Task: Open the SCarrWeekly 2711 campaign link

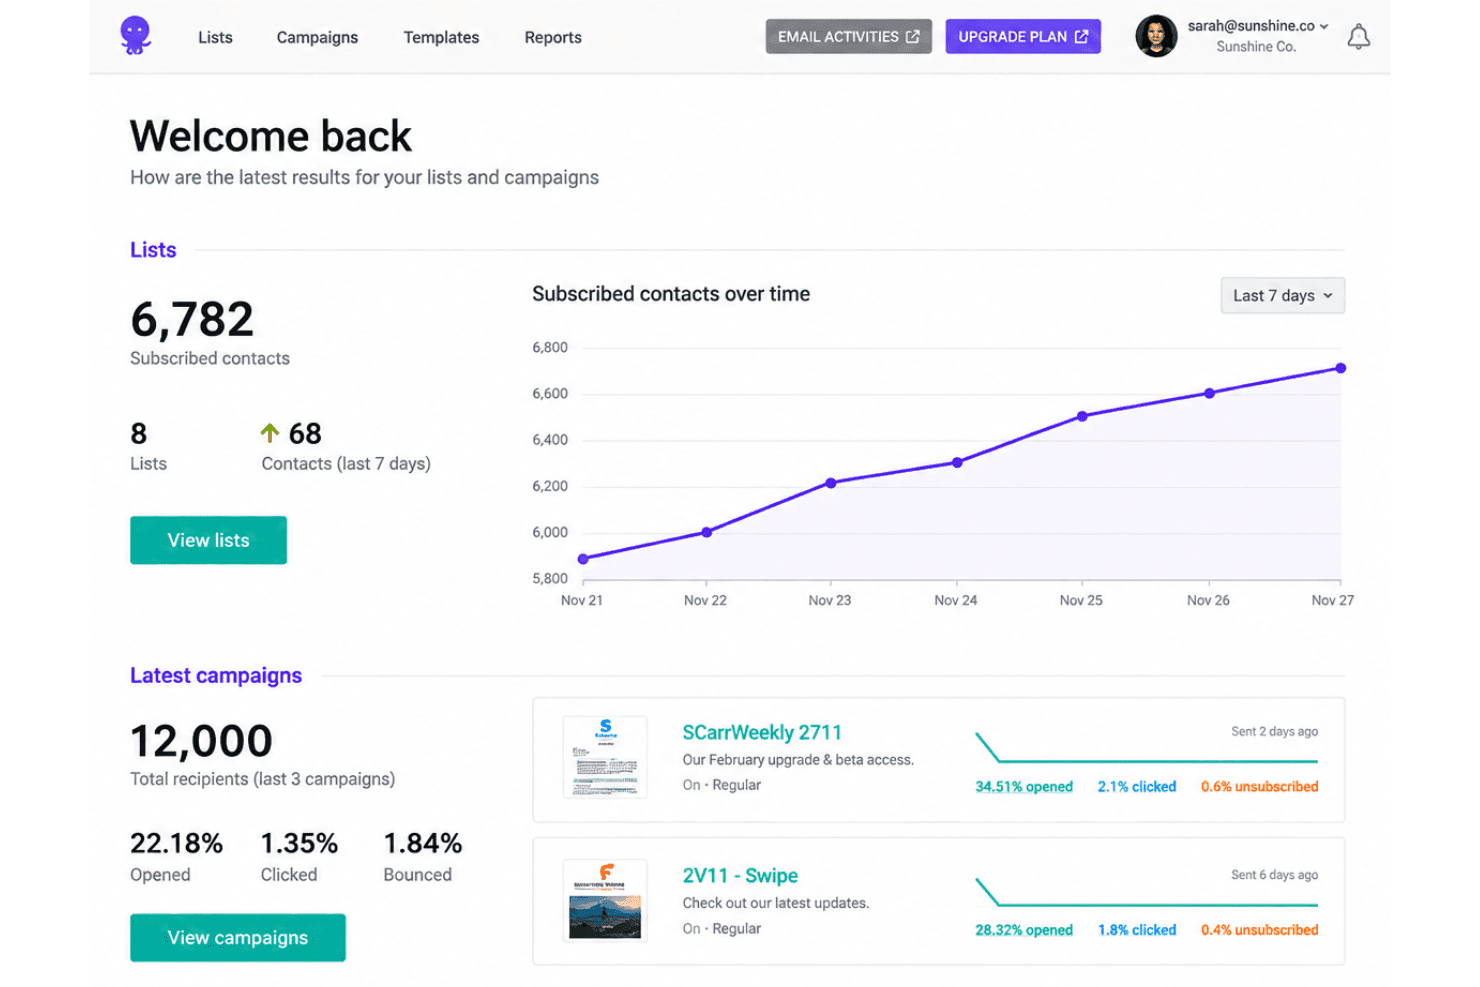Action: pyautogui.click(x=762, y=732)
